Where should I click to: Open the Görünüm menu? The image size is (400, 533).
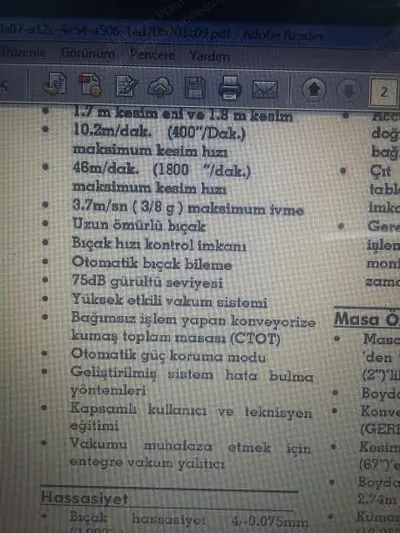88,53
